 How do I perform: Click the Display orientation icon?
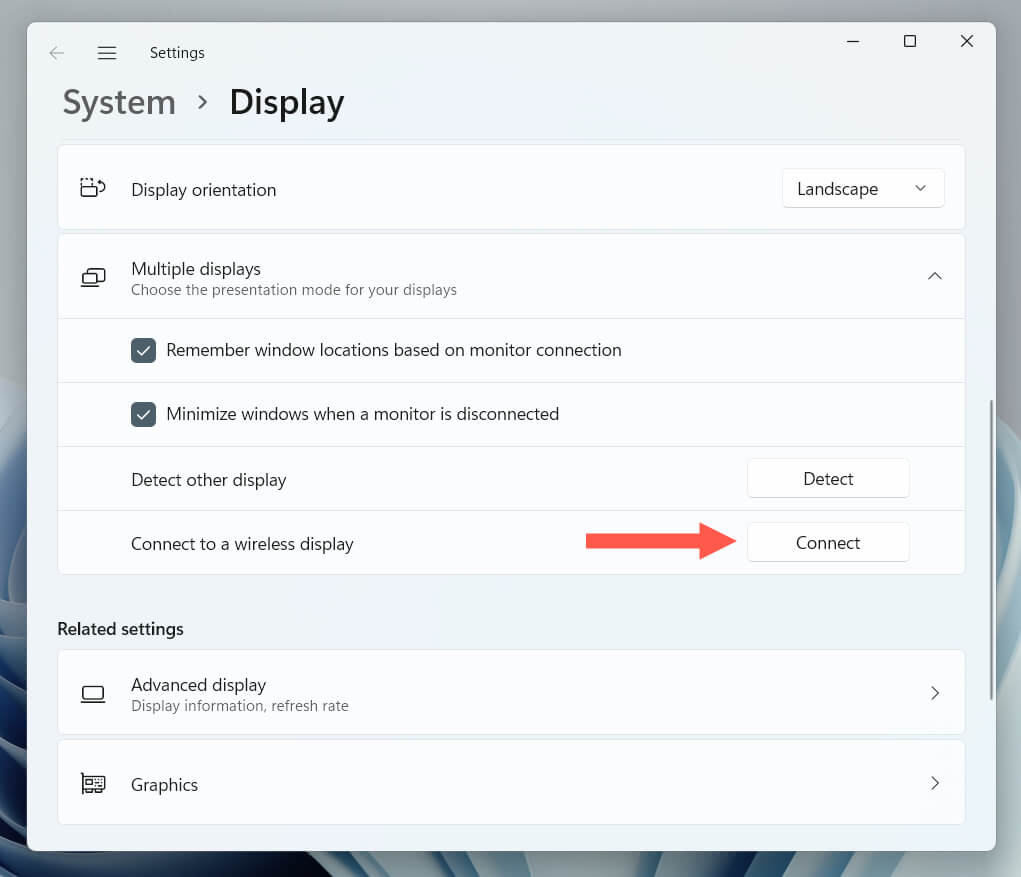(93, 188)
